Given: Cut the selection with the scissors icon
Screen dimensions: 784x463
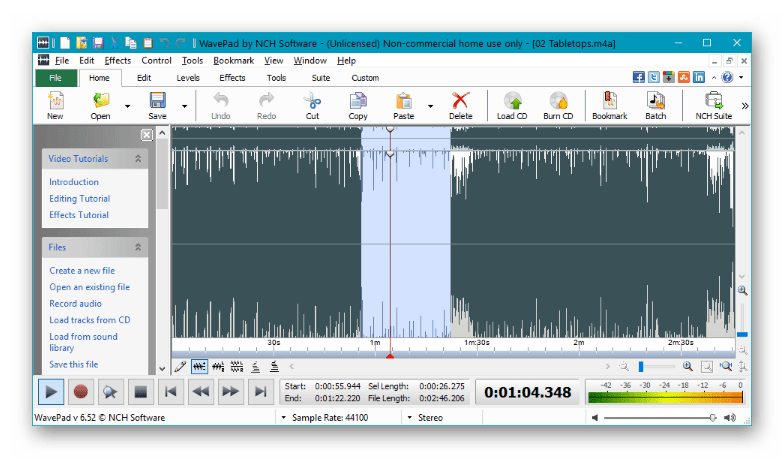Looking at the screenshot, I should pyautogui.click(x=312, y=106).
